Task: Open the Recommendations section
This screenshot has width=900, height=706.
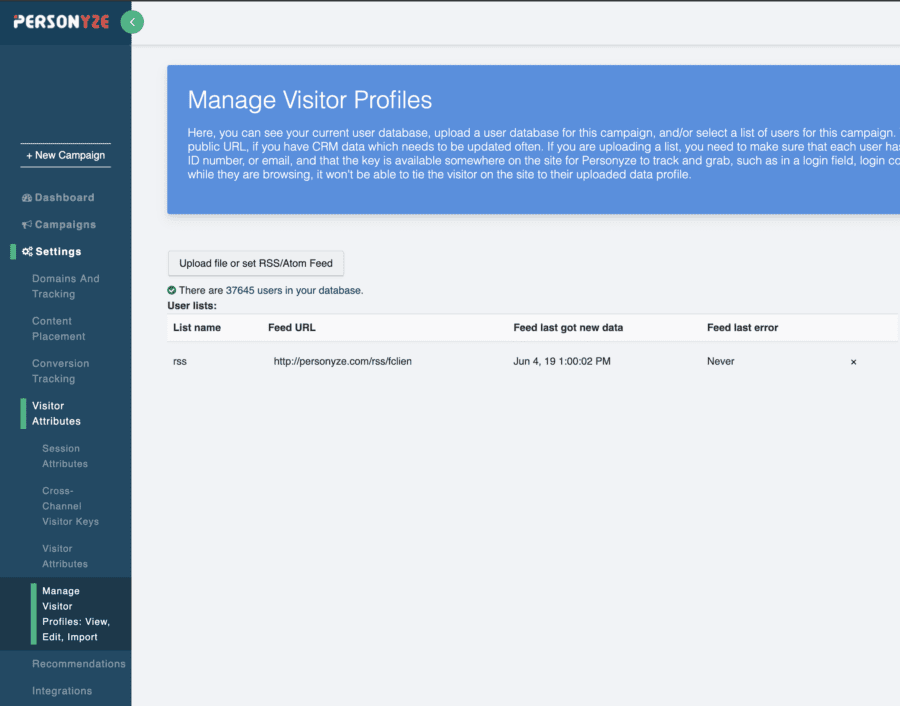Action: pyautogui.click(x=78, y=663)
